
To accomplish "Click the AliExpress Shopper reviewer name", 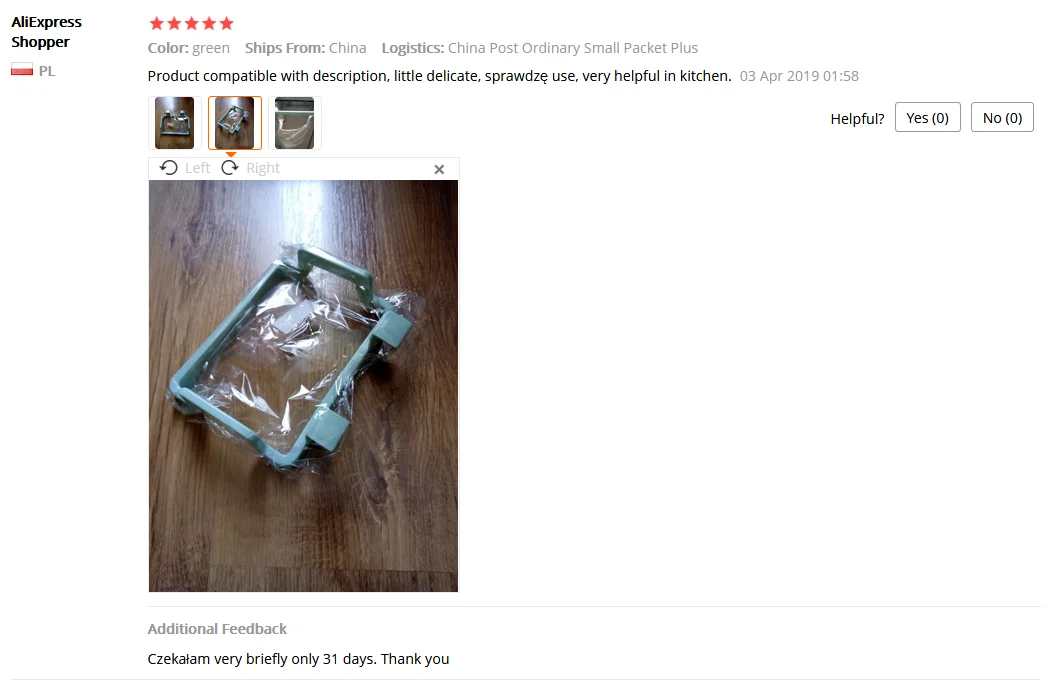I will (x=46, y=32).
